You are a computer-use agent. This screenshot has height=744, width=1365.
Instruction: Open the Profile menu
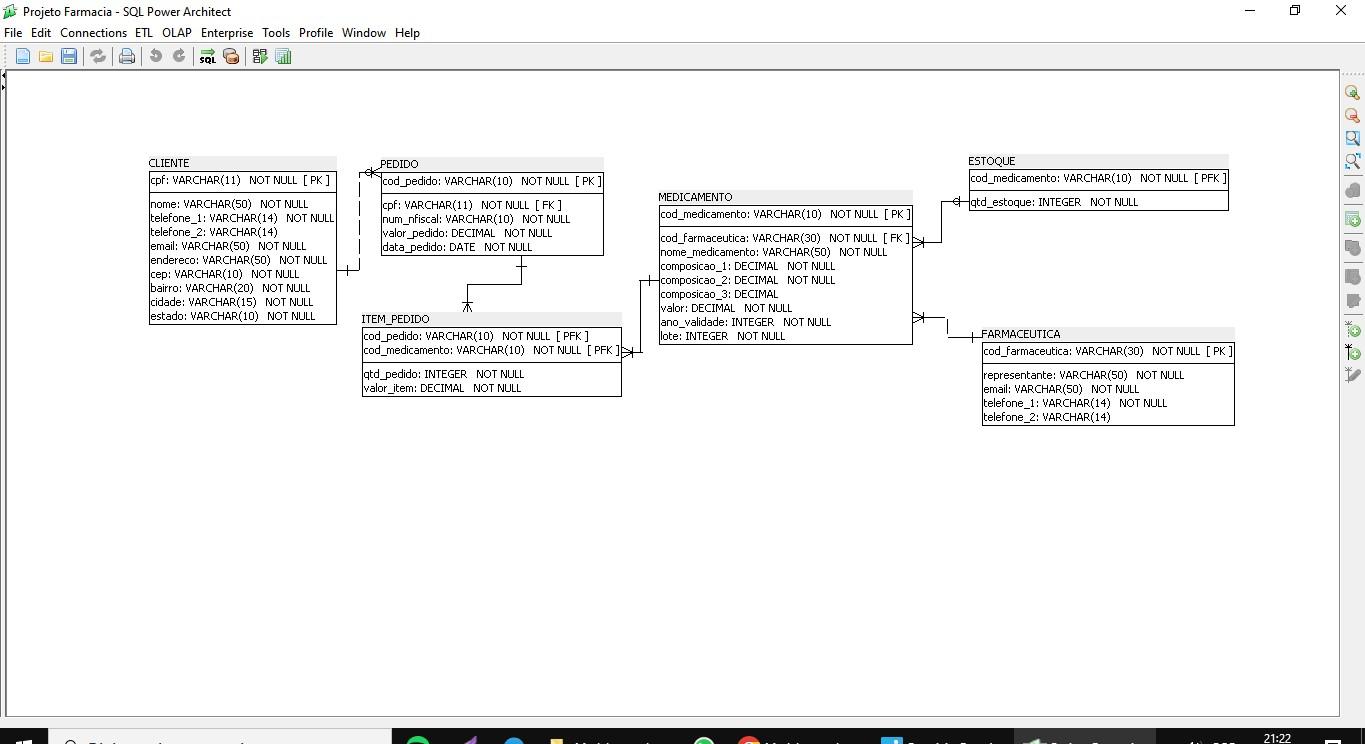(316, 33)
